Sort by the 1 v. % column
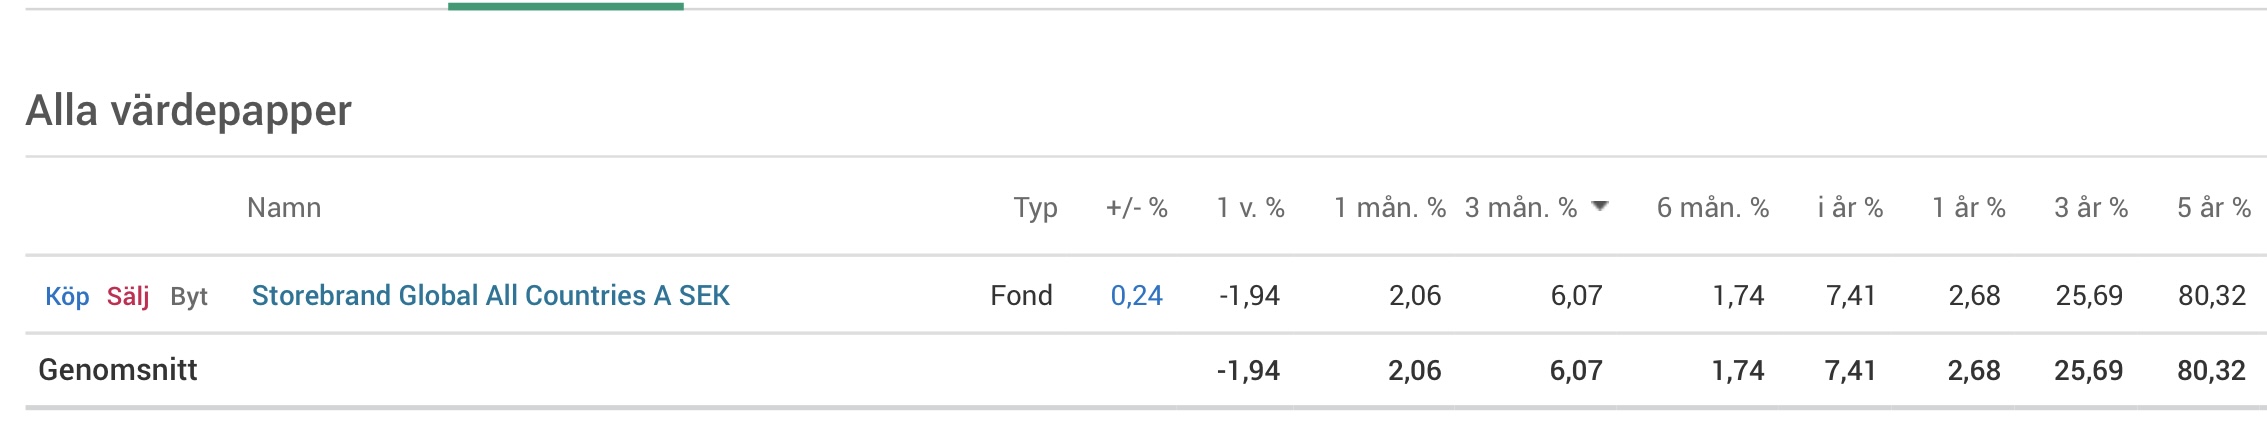The width and height of the screenshot is (2267, 438). tap(1250, 208)
